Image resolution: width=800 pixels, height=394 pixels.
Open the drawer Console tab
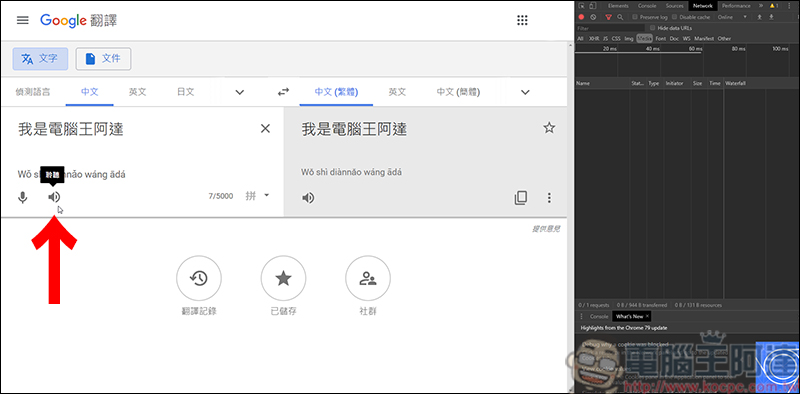[x=599, y=316]
